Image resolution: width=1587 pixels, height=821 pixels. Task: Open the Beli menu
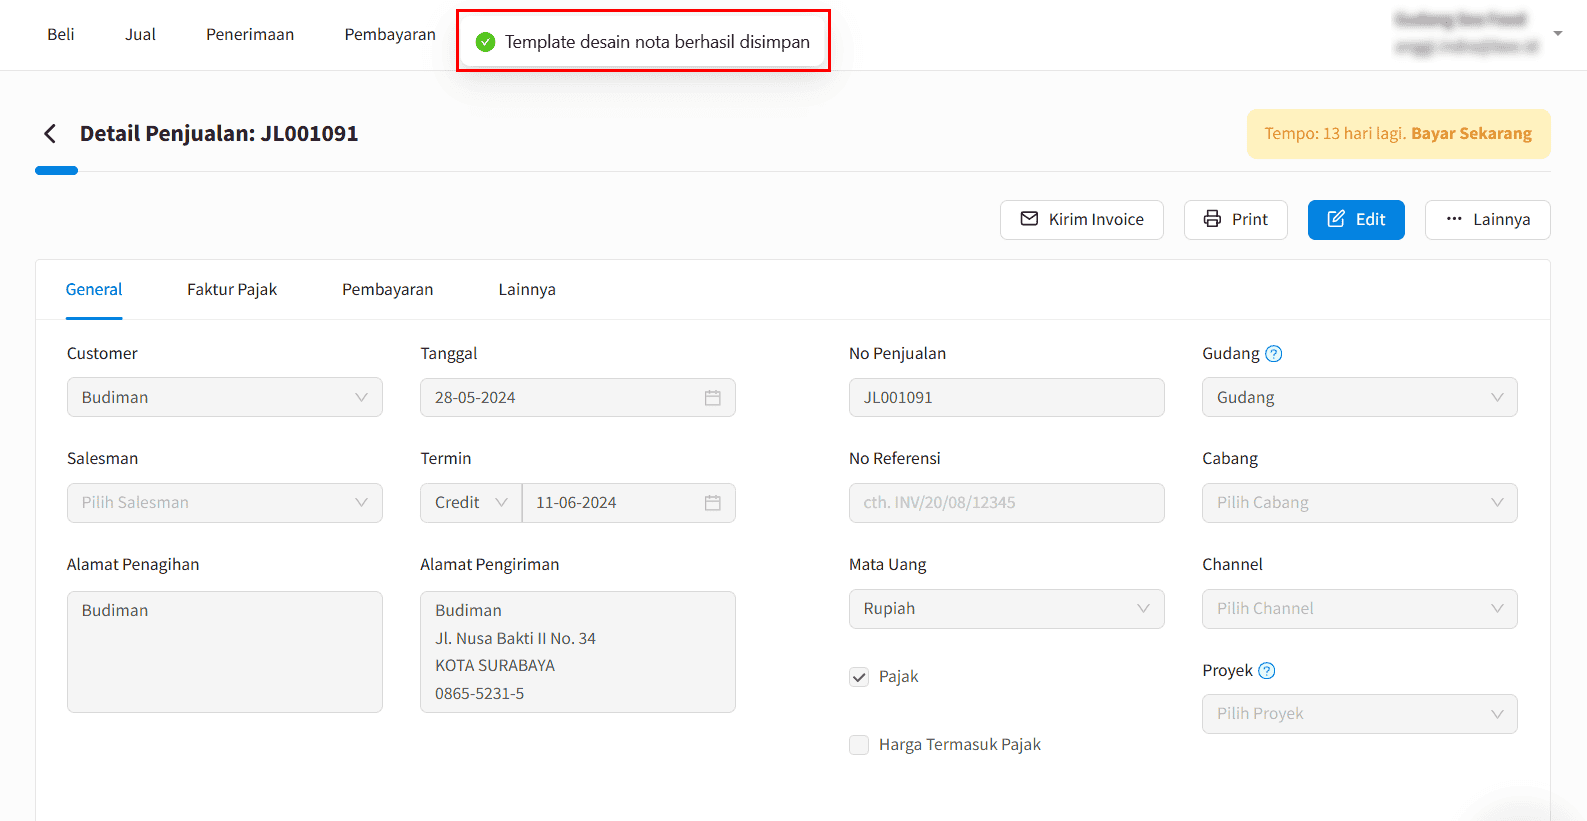[x=61, y=34]
